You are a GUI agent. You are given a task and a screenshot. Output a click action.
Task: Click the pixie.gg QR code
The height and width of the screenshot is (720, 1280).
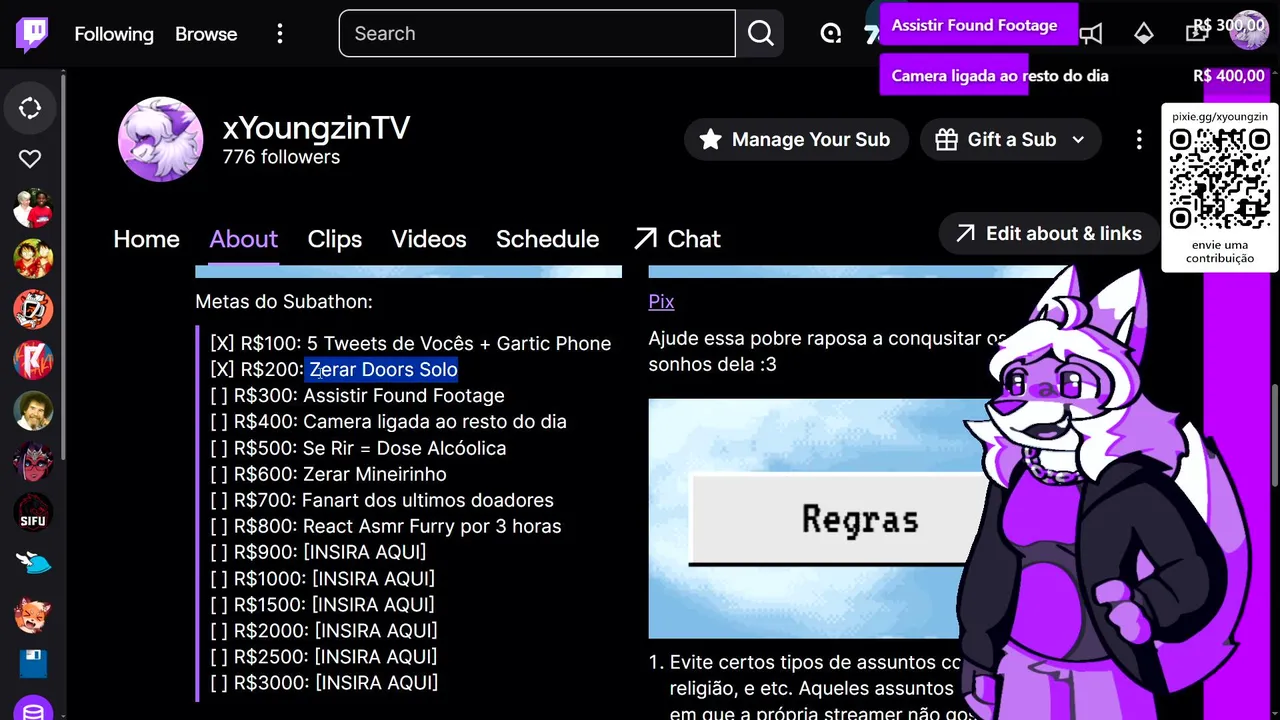1220,178
